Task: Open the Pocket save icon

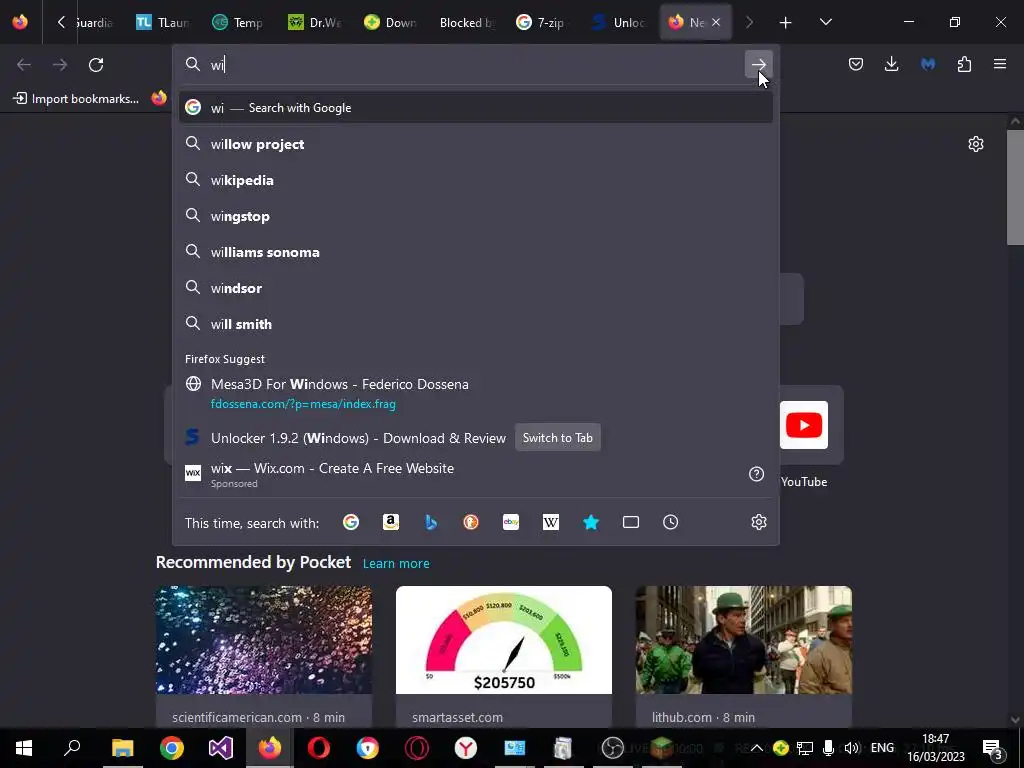Action: pyautogui.click(x=856, y=64)
